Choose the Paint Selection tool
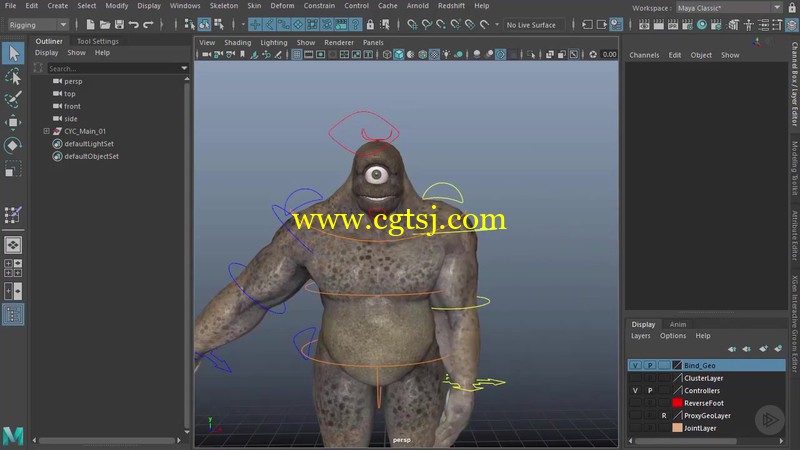Viewport: 800px width, 450px height. 13,99
